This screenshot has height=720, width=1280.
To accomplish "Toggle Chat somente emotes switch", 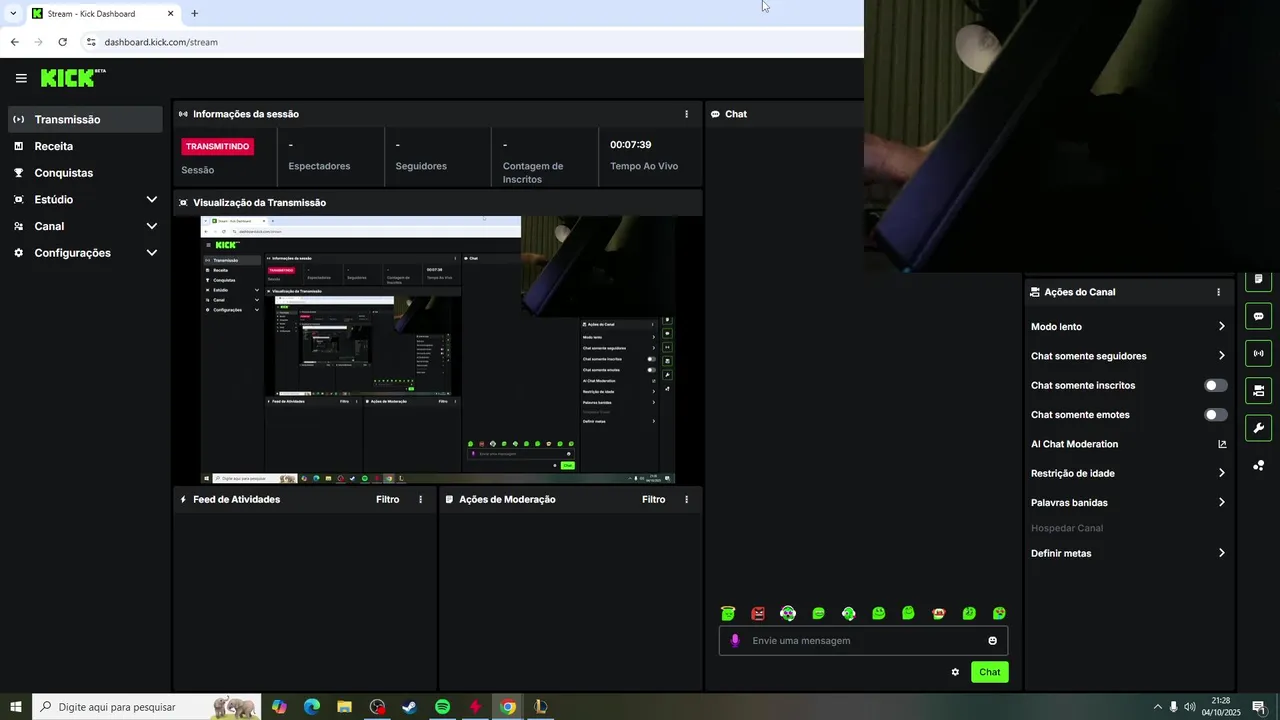I will point(1215,415).
